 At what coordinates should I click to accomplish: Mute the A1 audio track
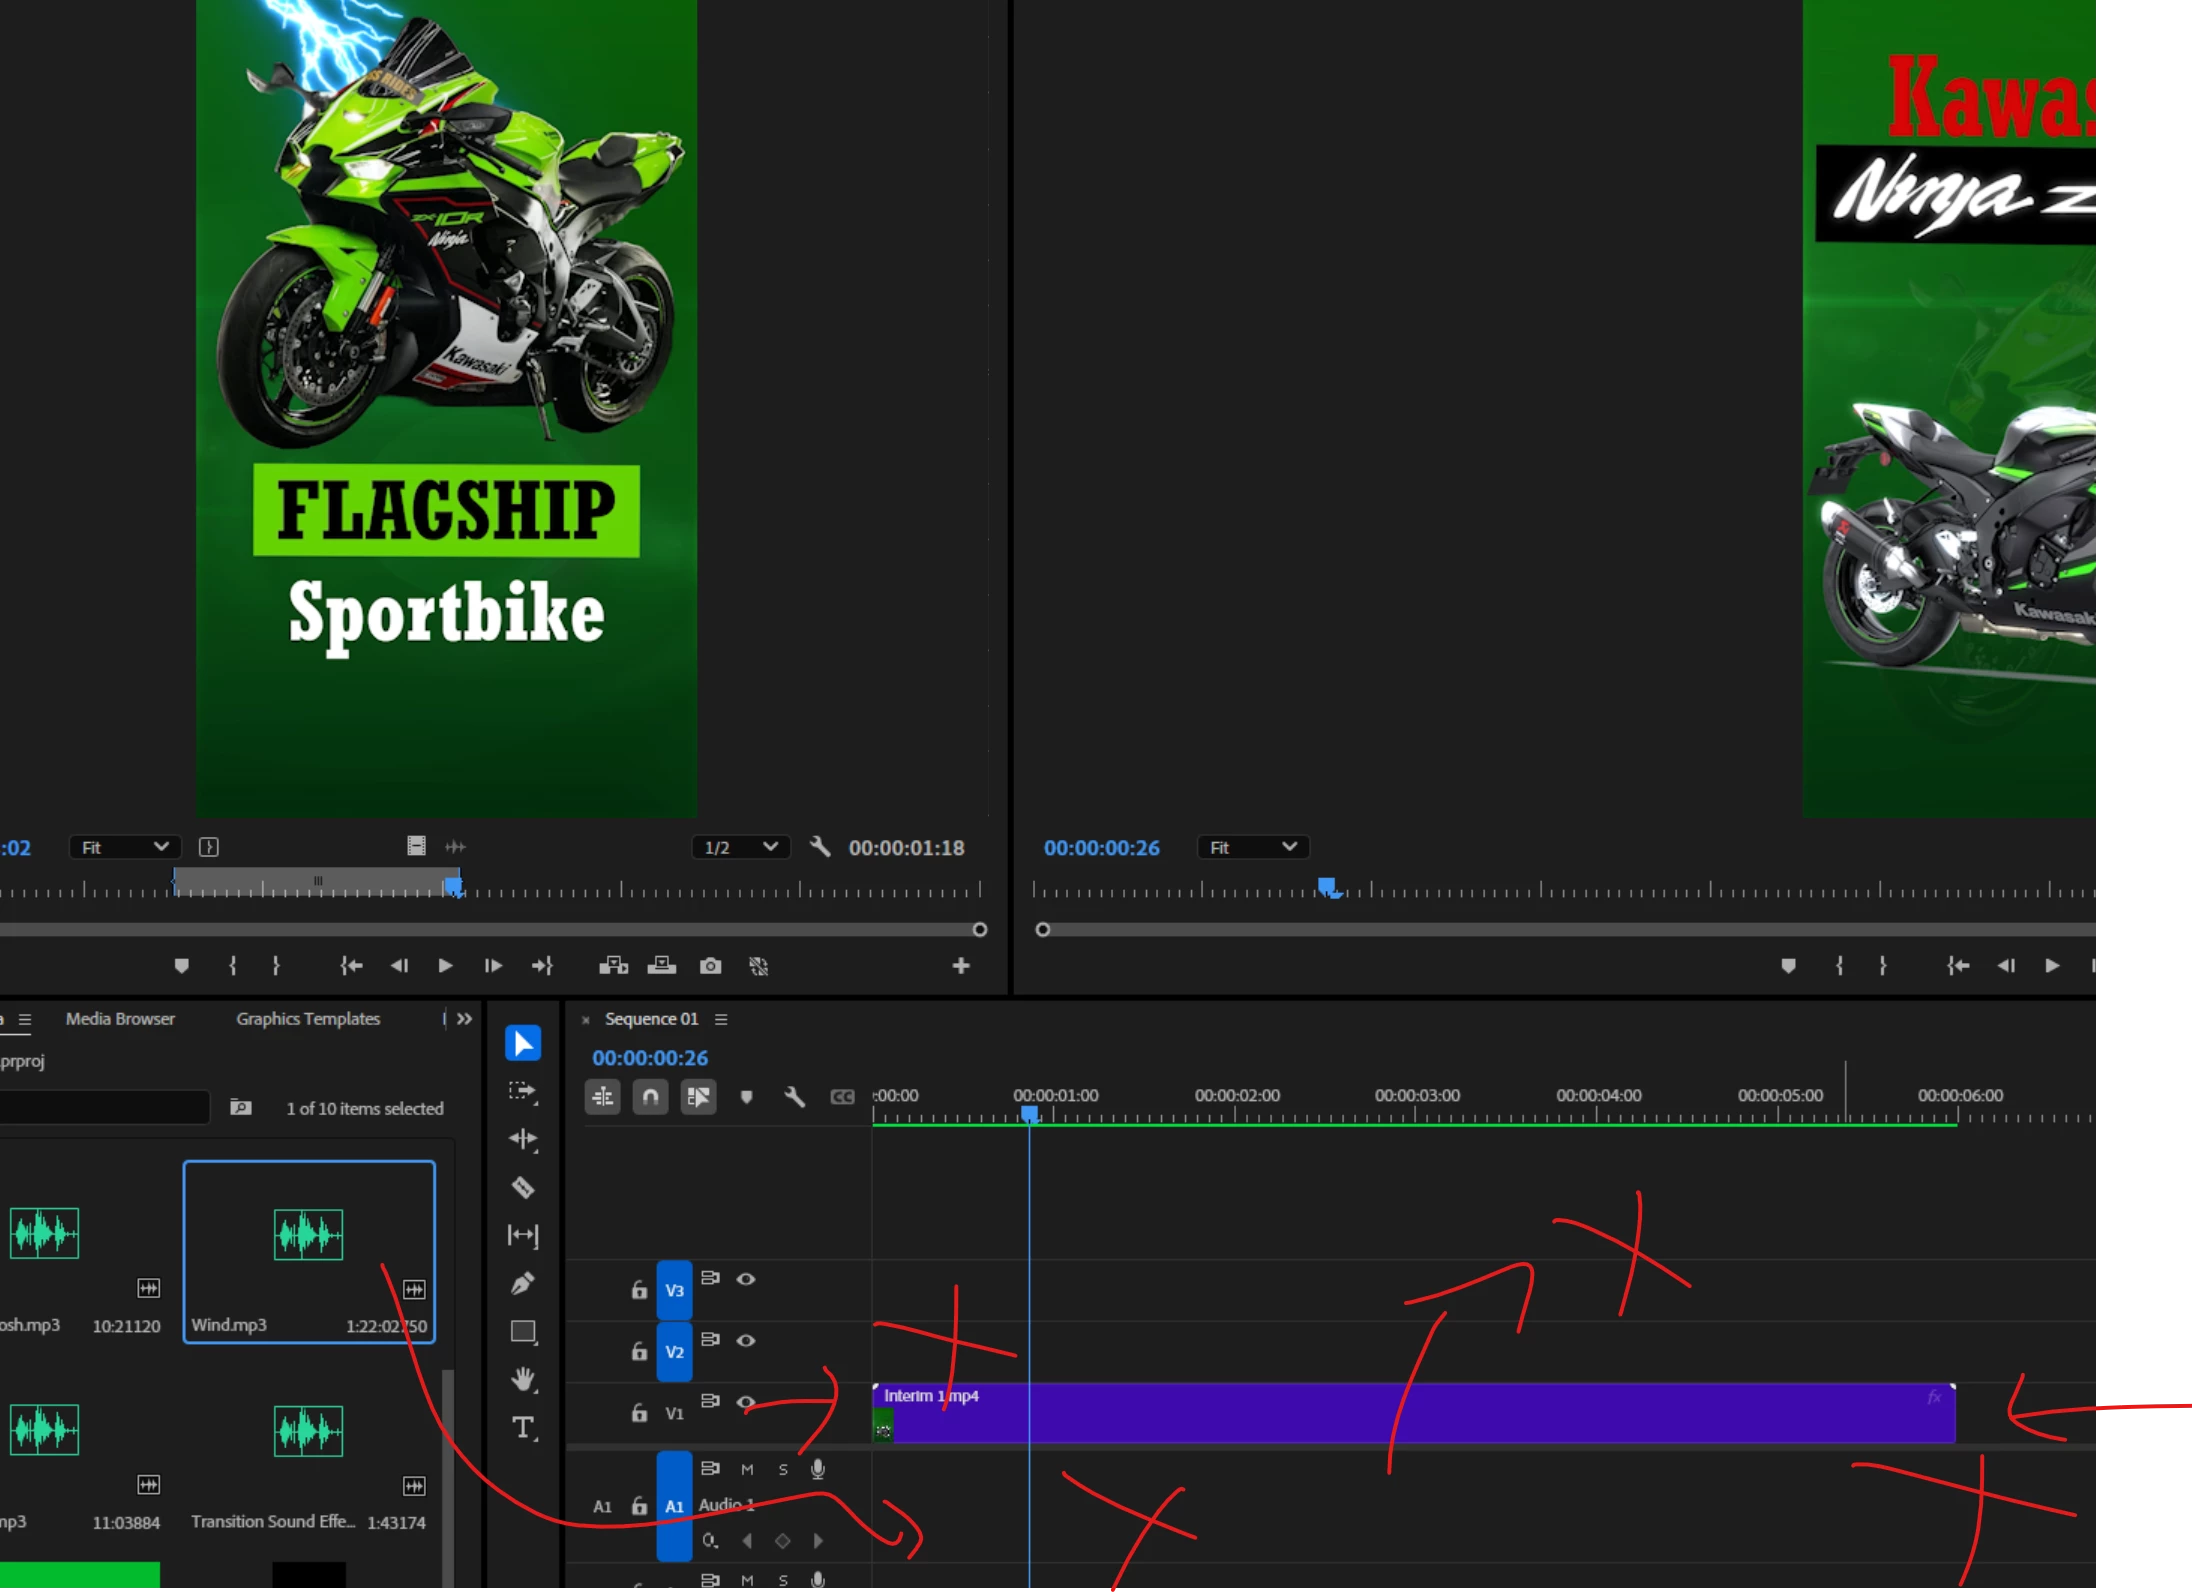pyautogui.click(x=747, y=1469)
